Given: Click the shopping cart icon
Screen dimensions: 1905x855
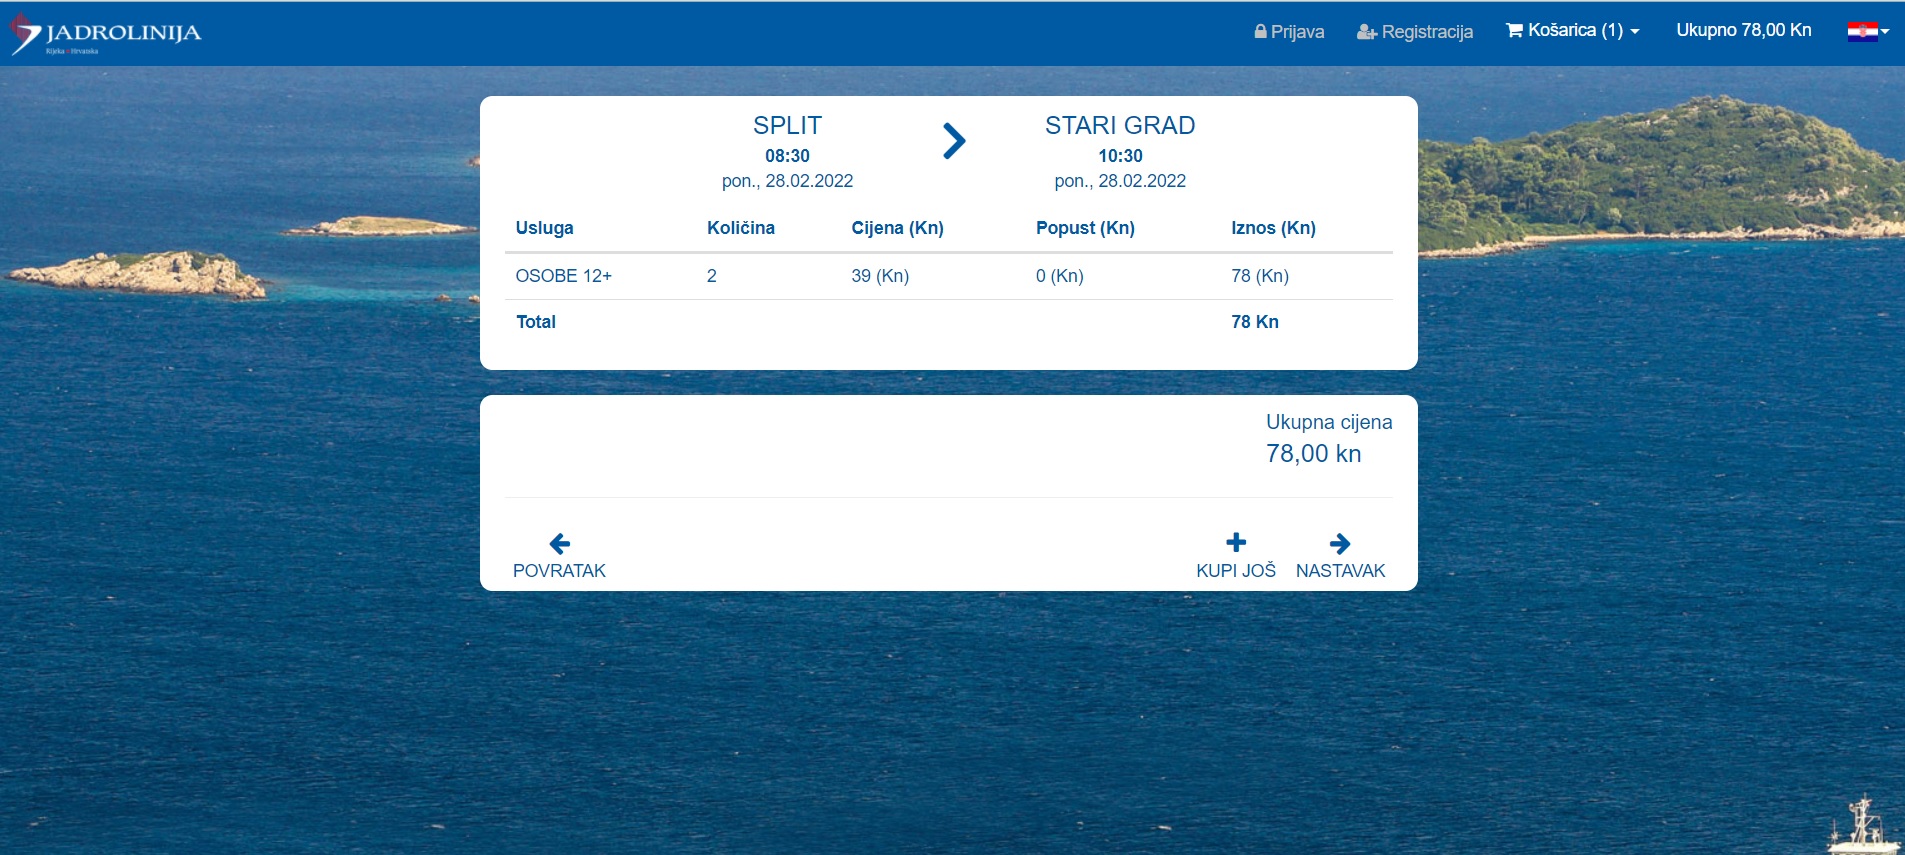Looking at the screenshot, I should coord(1514,30).
